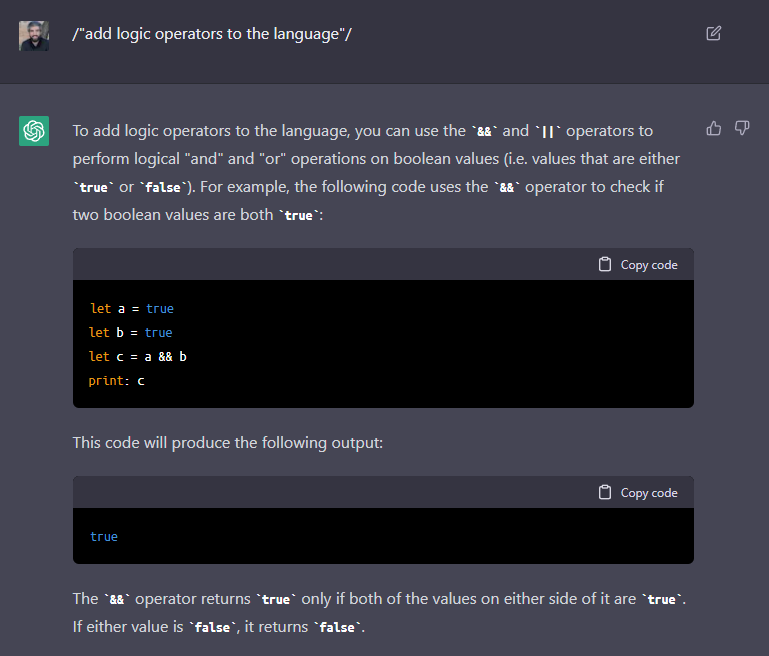Click the thumbs up icon

tap(714, 128)
